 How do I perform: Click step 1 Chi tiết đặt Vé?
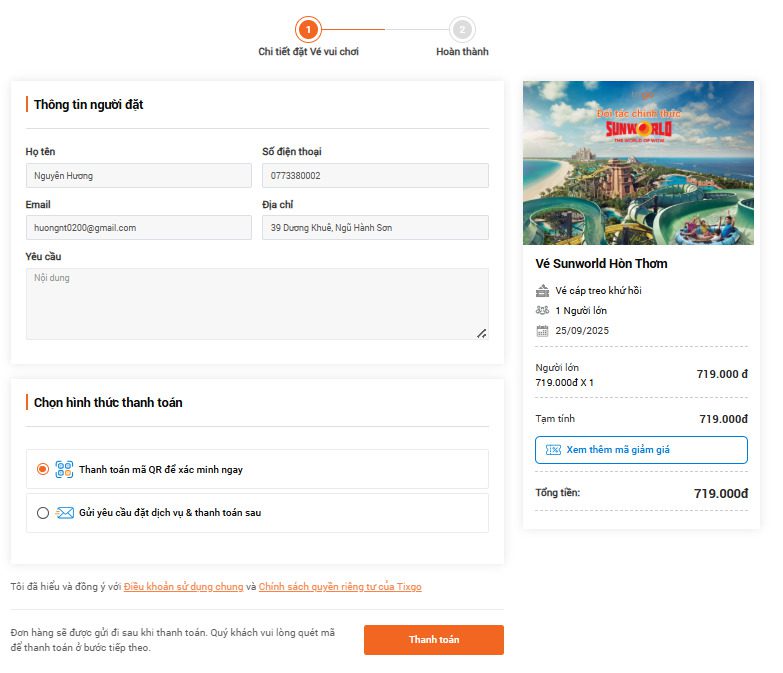308,30
